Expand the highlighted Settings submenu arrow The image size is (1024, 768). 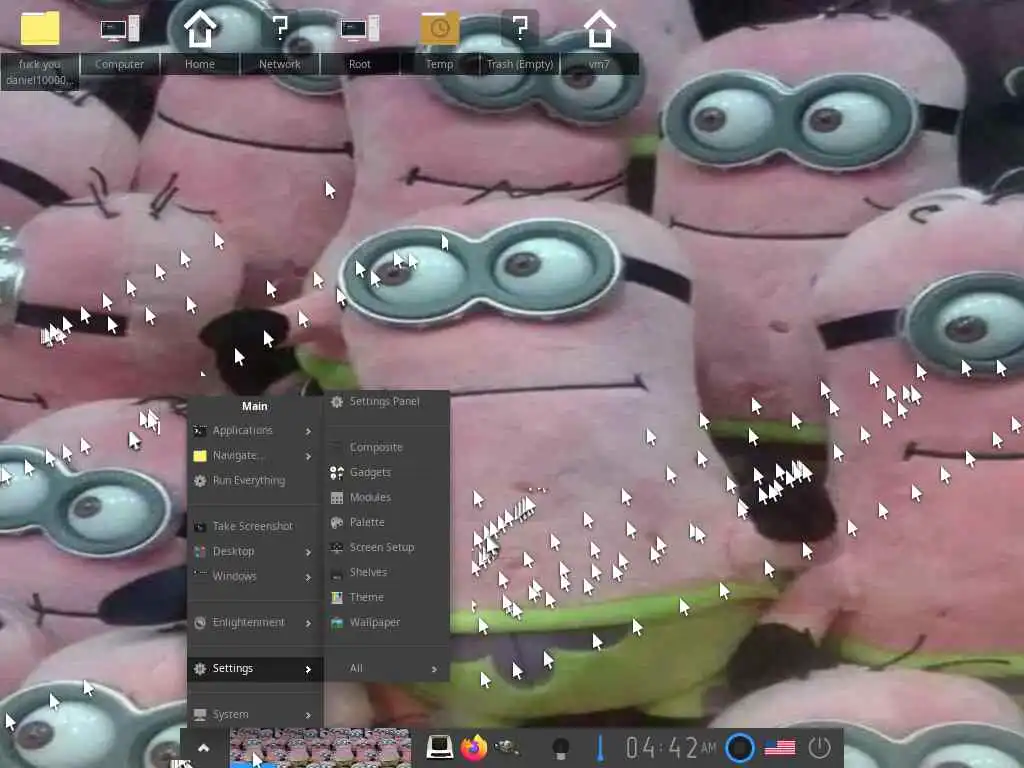click(308, 669)
